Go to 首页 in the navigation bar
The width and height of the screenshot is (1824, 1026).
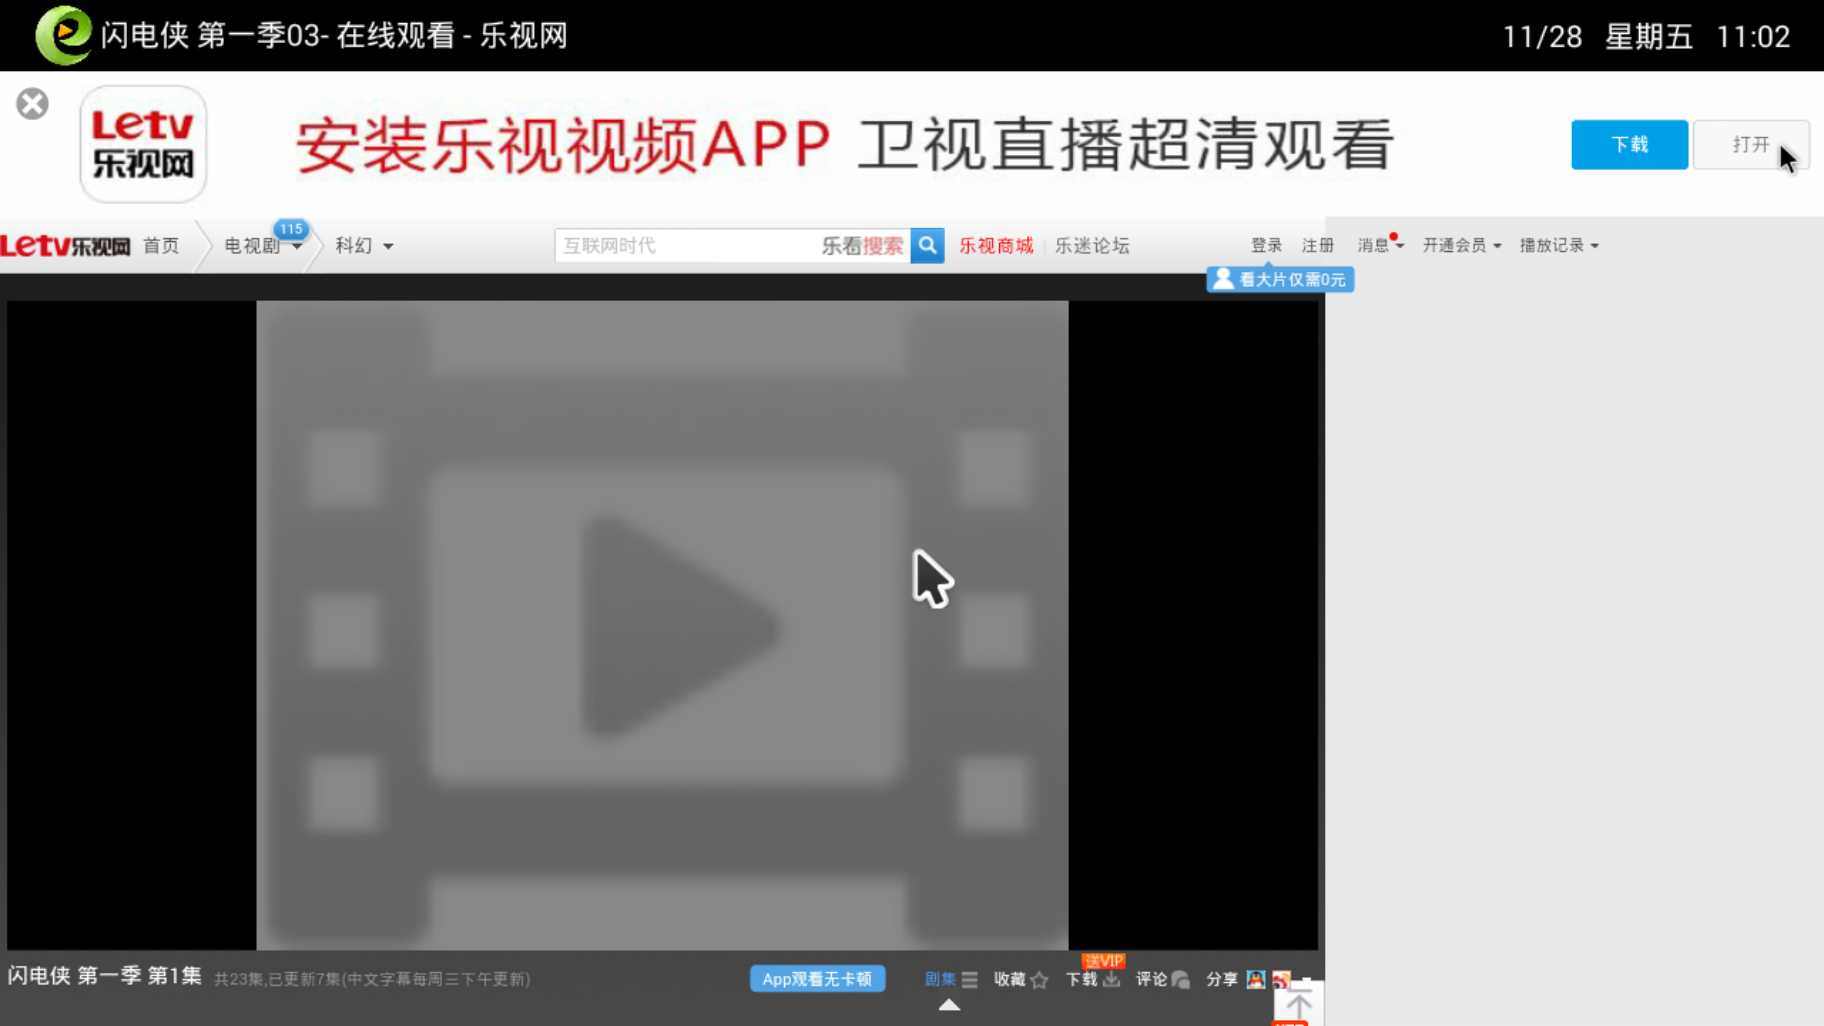click(x=161, y=246)
